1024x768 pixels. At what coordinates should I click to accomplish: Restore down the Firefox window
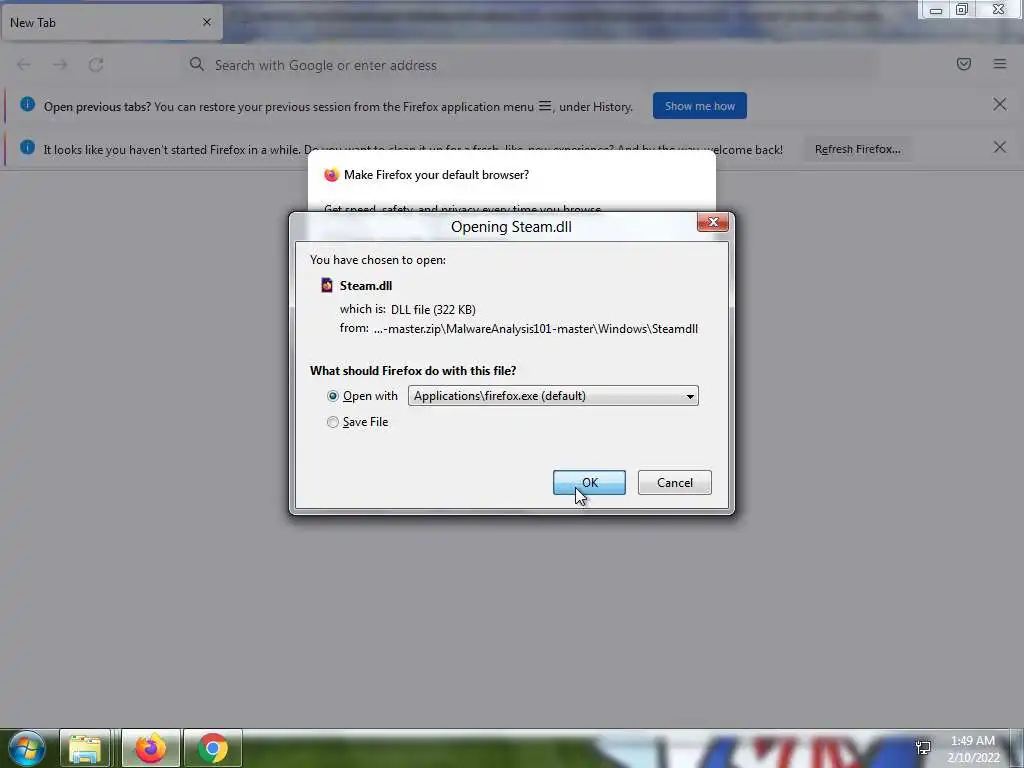coord(962,9)
